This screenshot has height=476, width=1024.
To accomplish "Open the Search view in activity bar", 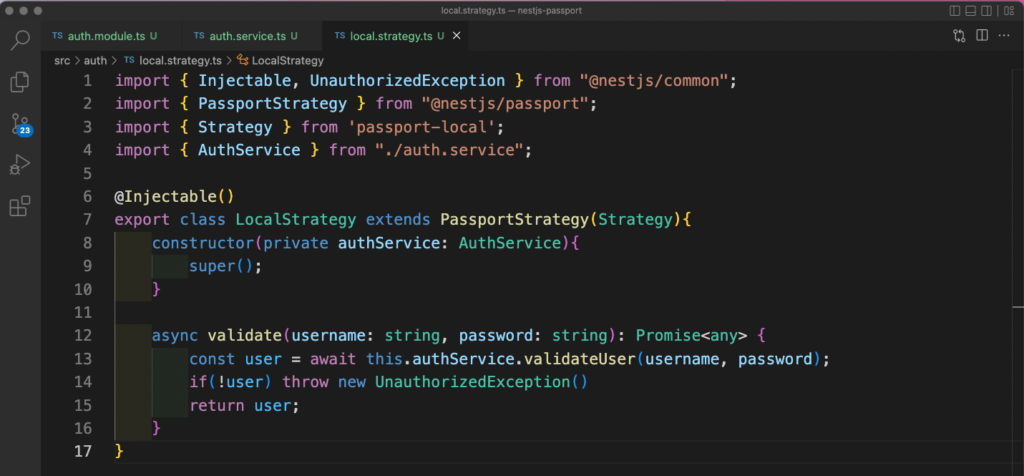I will pos(20,40).
